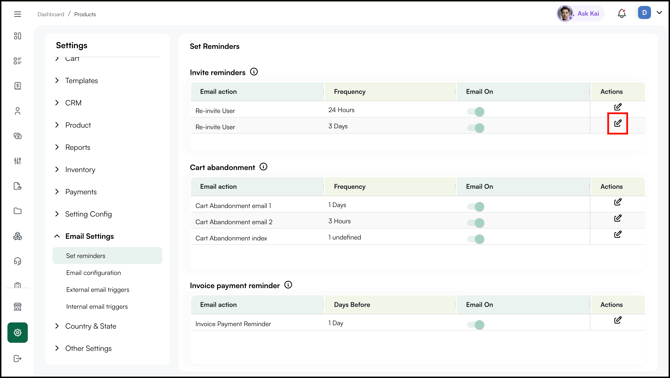Open the dashboard grid sidebar icon
This screenshot has height=378, width=670.
pyautogui.click(x=18, y=36)
